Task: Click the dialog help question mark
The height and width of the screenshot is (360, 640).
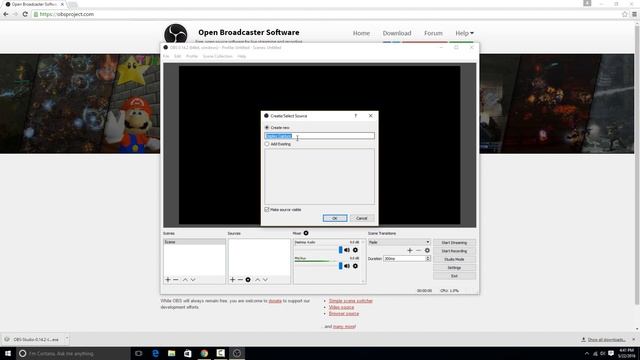Action: tap(356, 116)
